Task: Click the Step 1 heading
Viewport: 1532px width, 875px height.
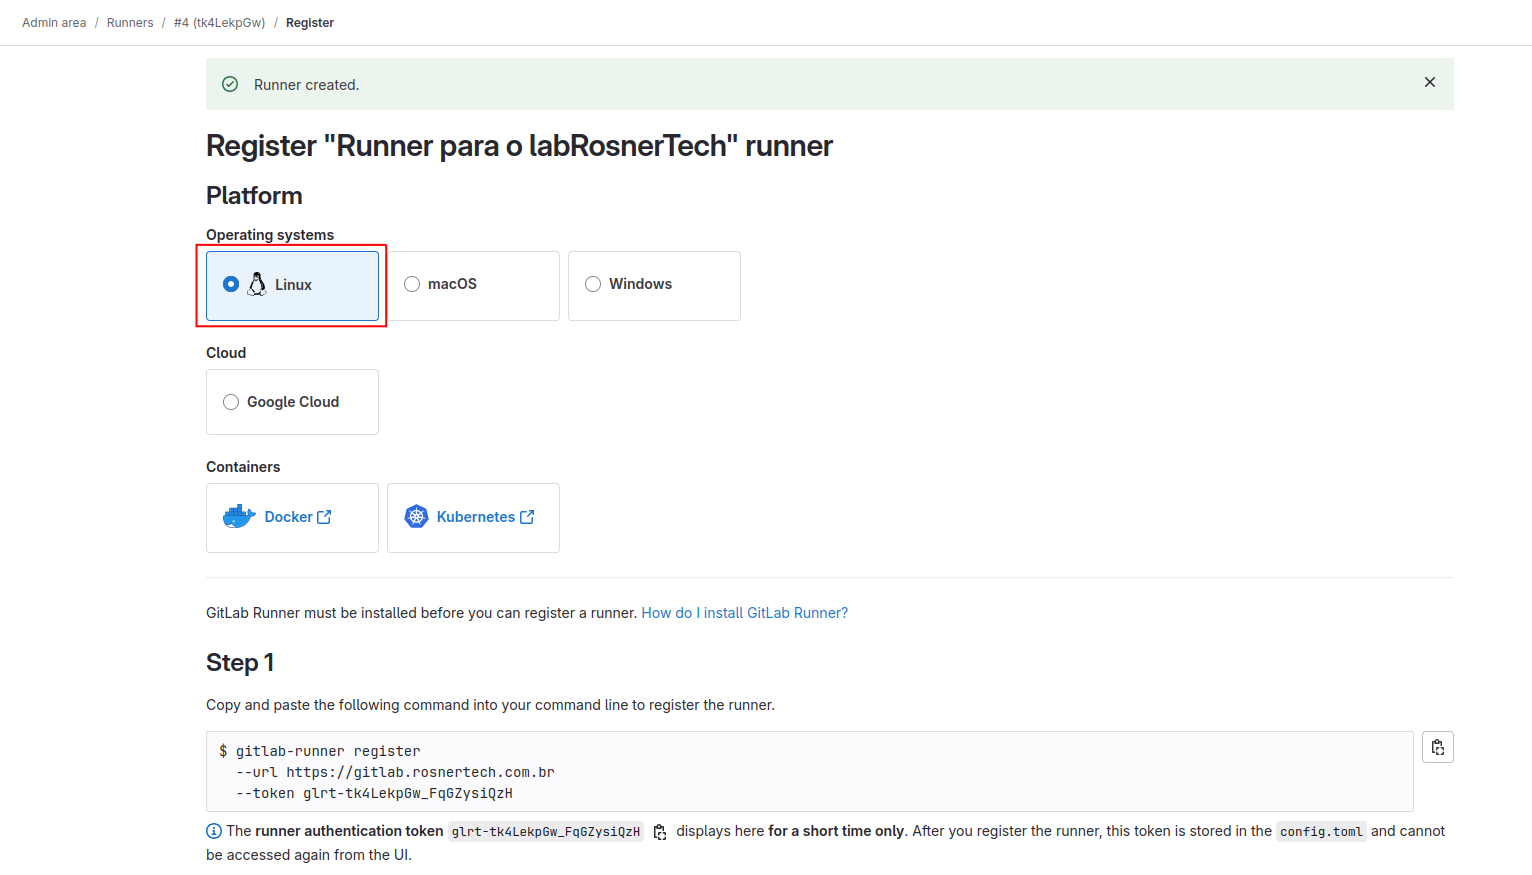Action: click(240, 663)
